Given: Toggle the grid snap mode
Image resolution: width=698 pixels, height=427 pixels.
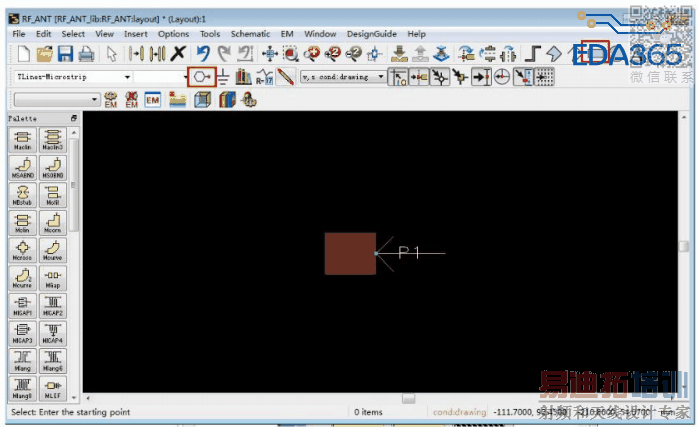Looking at the screenshot, I should pyautogui.click(x=544, y=77).
